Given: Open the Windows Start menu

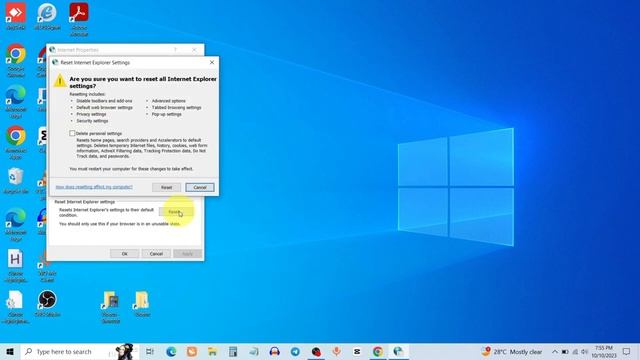Looking at the screenshot, I should point(10,351).
